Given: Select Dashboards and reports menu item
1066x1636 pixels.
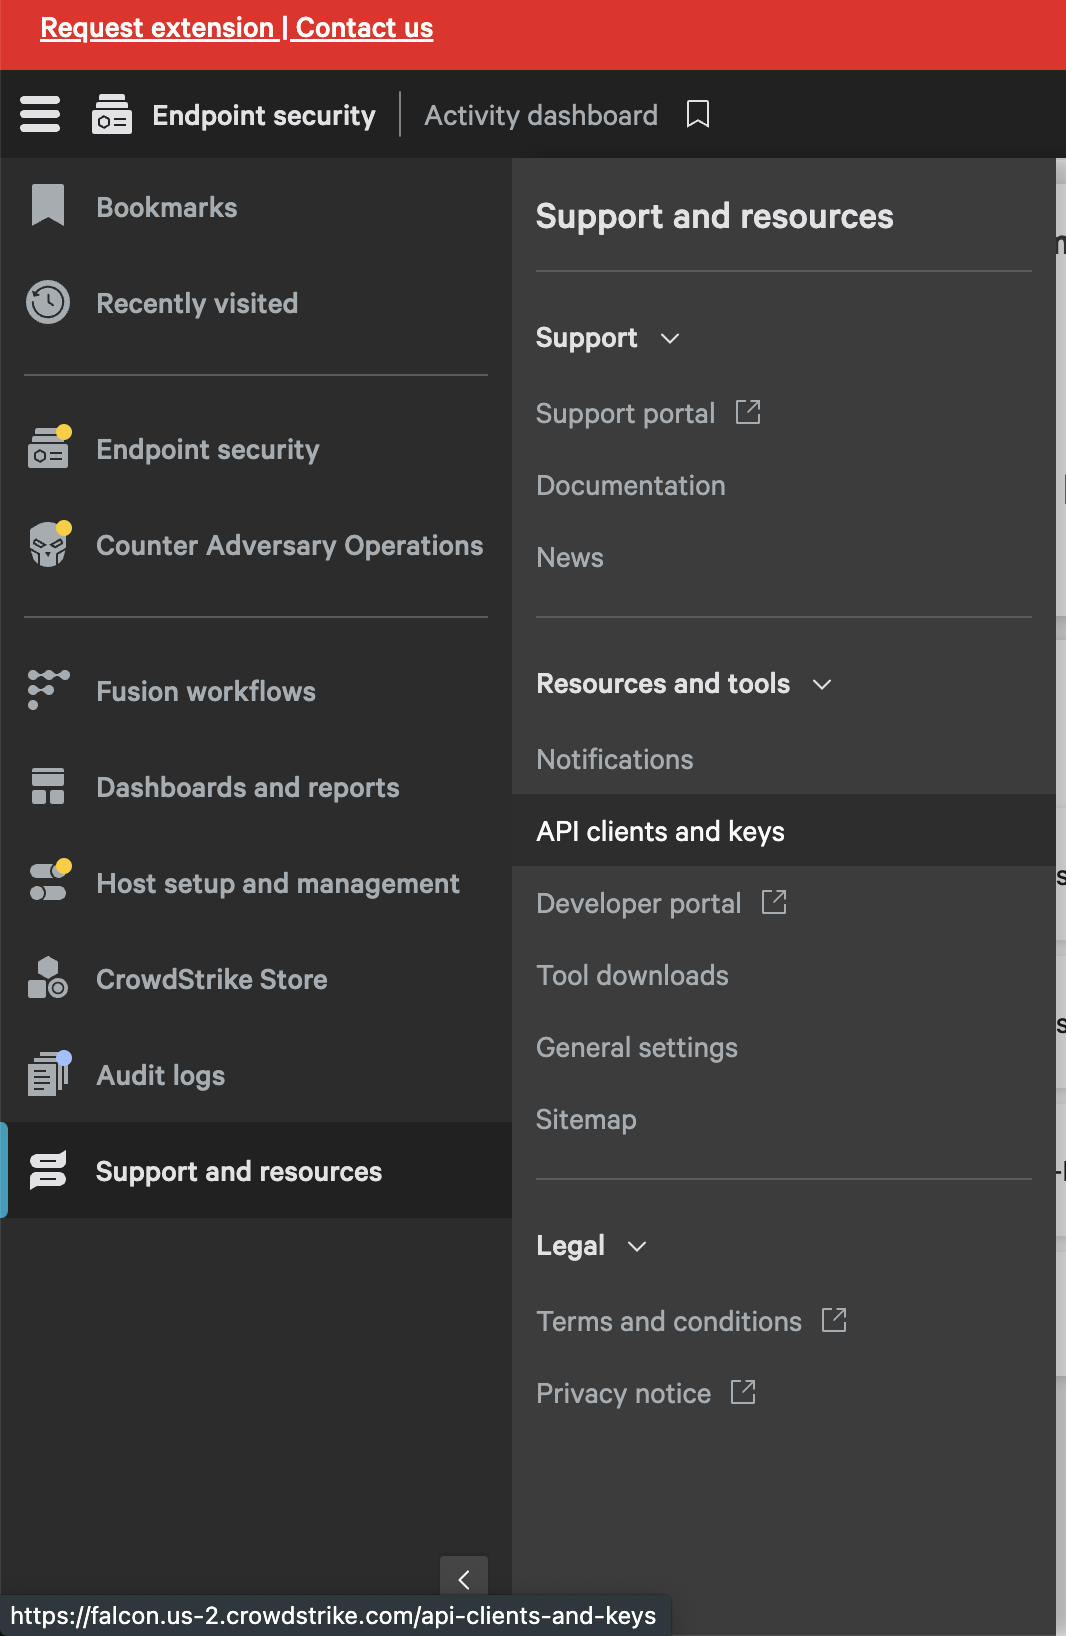Looking at the screenshot, I should point(247,787).
